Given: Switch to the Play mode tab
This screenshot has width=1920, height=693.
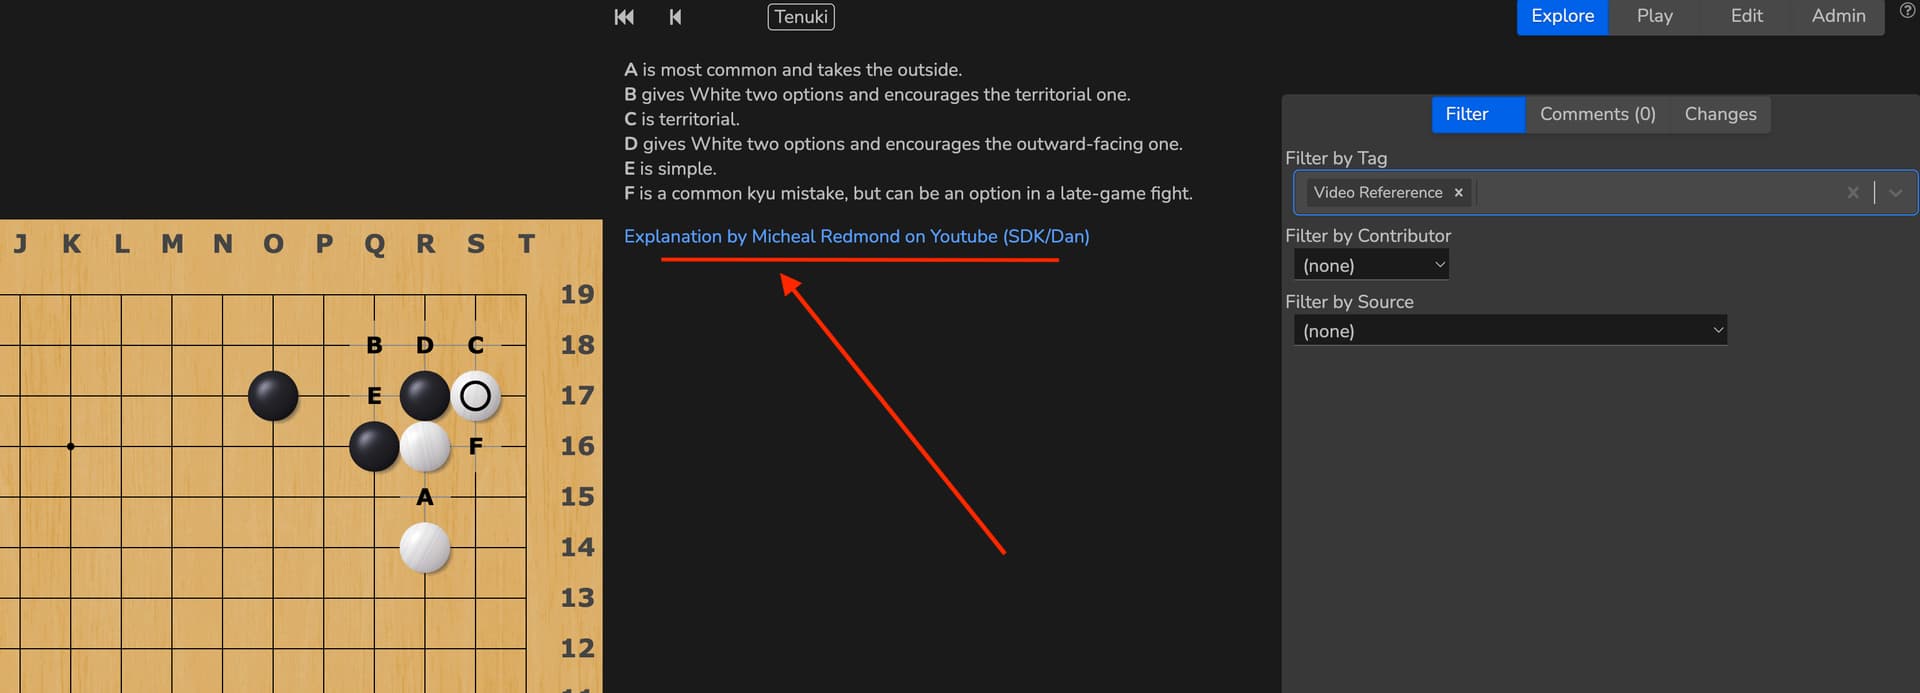Looking at the screenshot, I should [x=1654, y=16].
